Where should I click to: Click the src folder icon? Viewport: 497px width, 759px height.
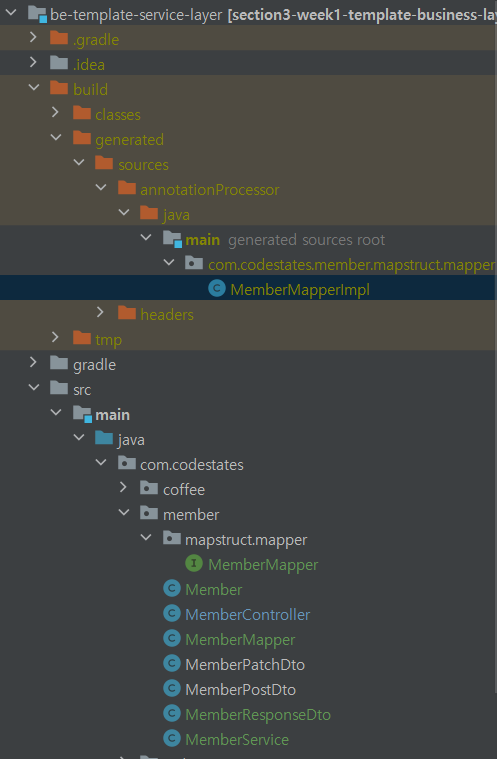(59, 389)
